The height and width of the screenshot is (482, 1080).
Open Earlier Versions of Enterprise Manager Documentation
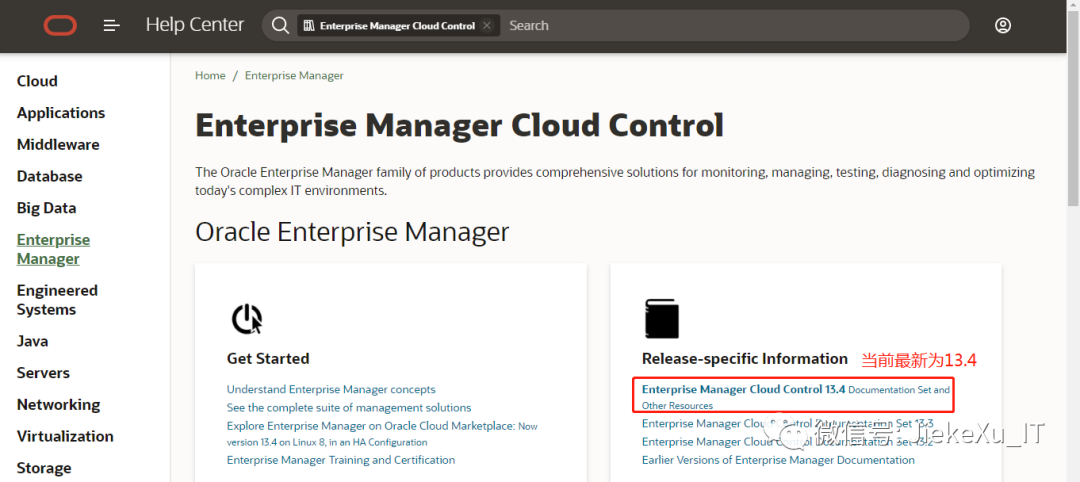778,460
